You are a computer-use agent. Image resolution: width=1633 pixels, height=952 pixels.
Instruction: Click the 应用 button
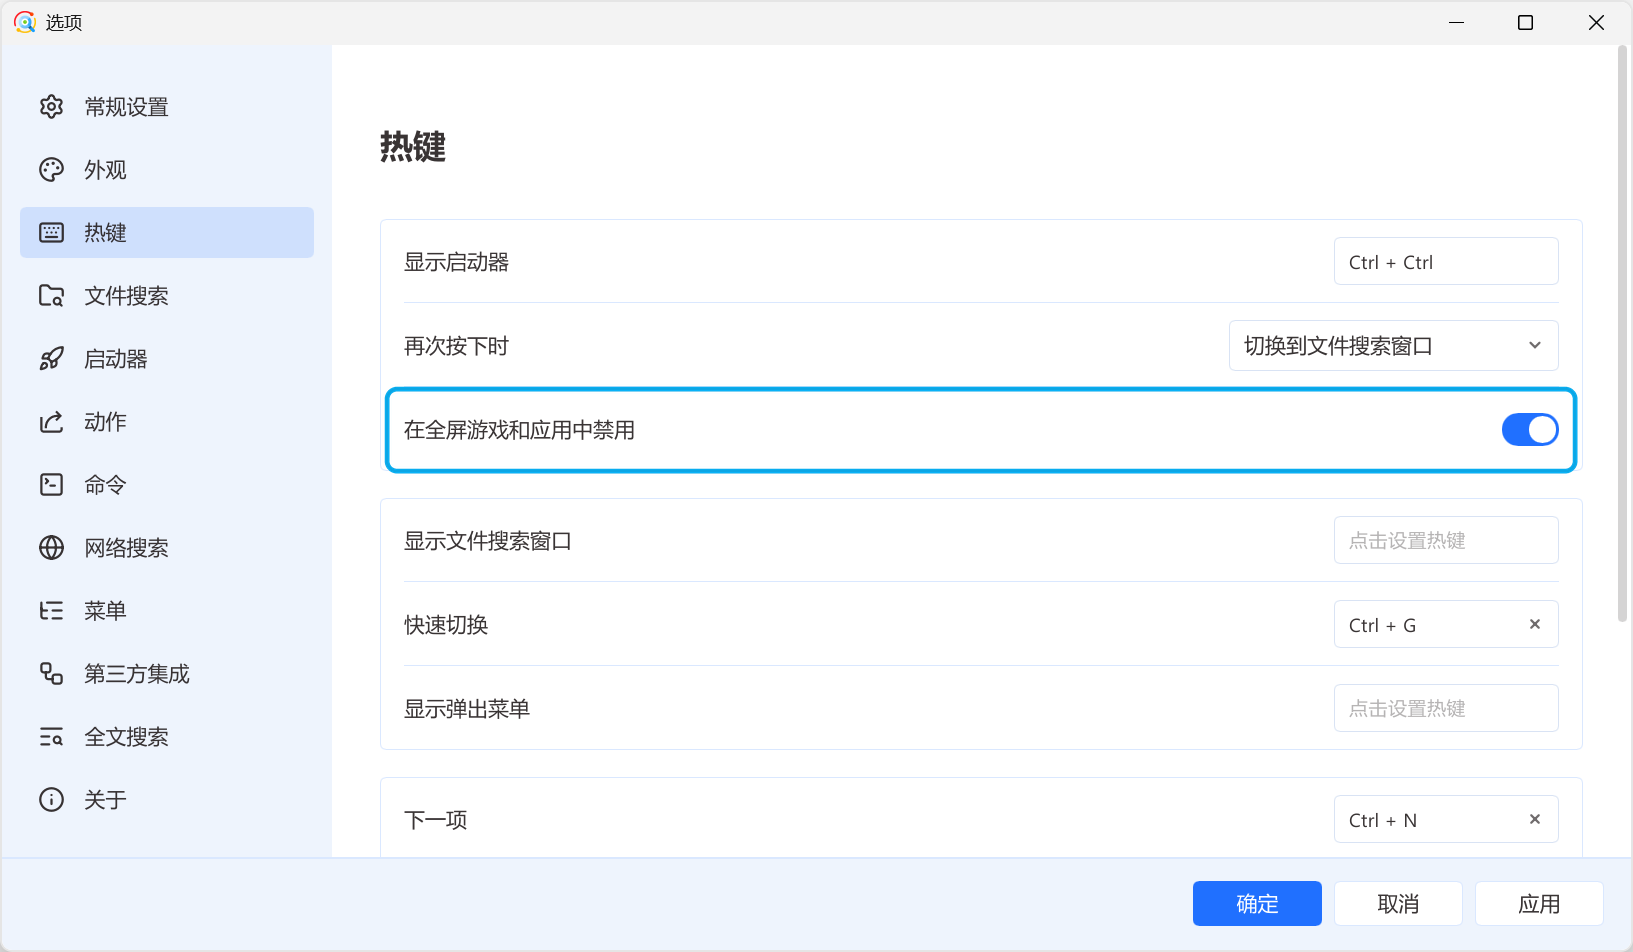pos(1539,904)
